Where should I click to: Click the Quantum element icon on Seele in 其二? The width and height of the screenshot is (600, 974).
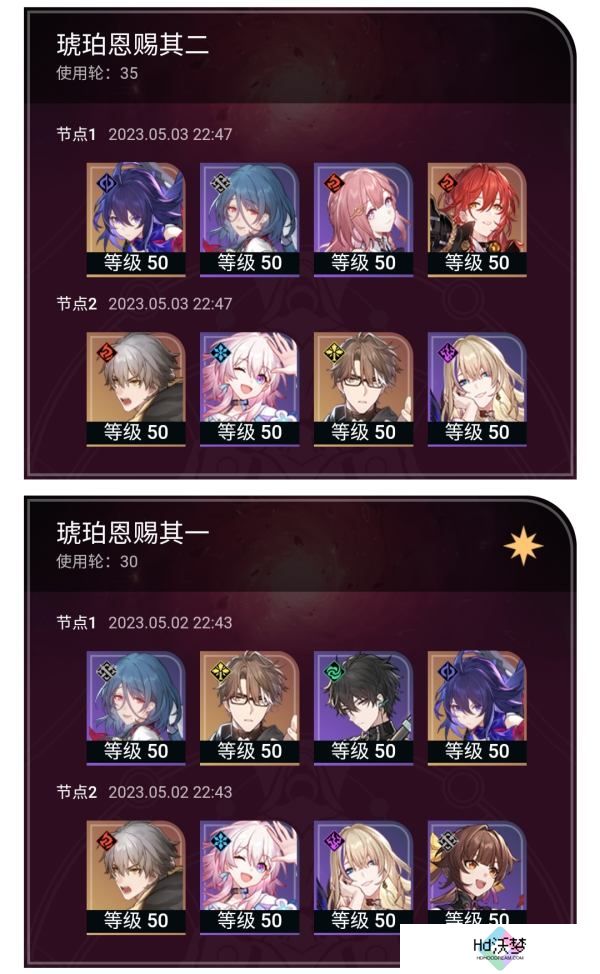pyautogui.click(x=107, y=183)
